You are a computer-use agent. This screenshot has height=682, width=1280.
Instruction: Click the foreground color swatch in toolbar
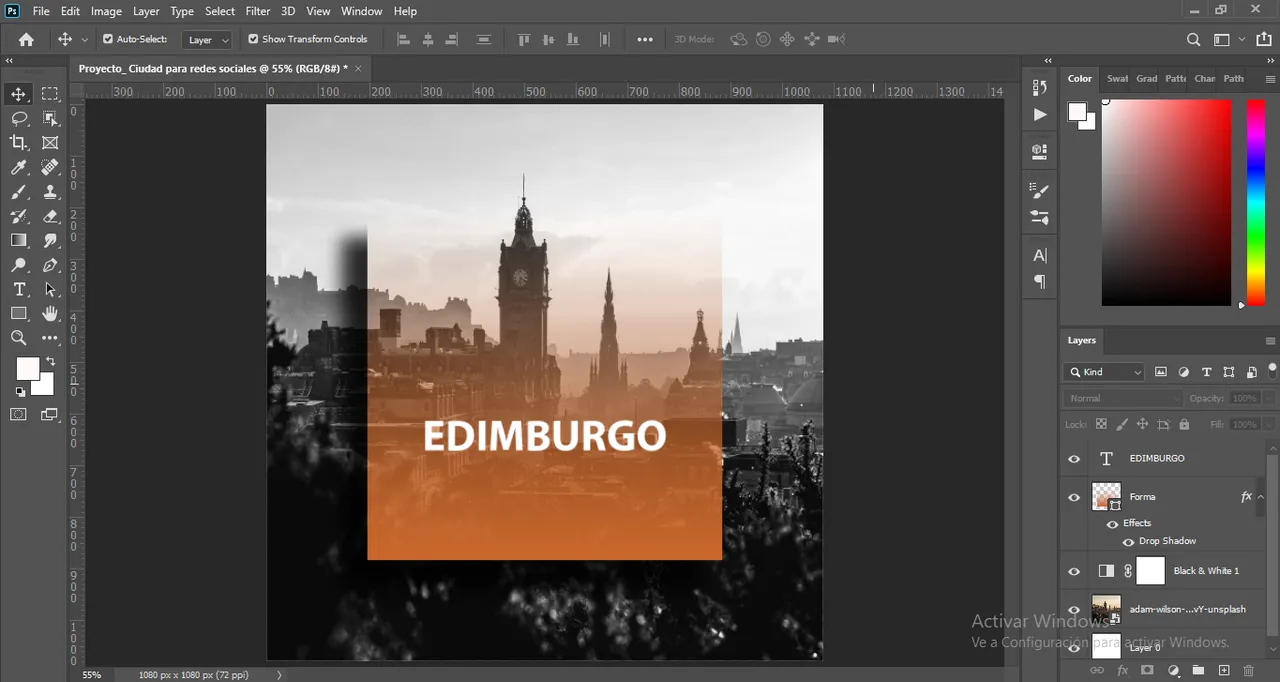click(27, 369)
